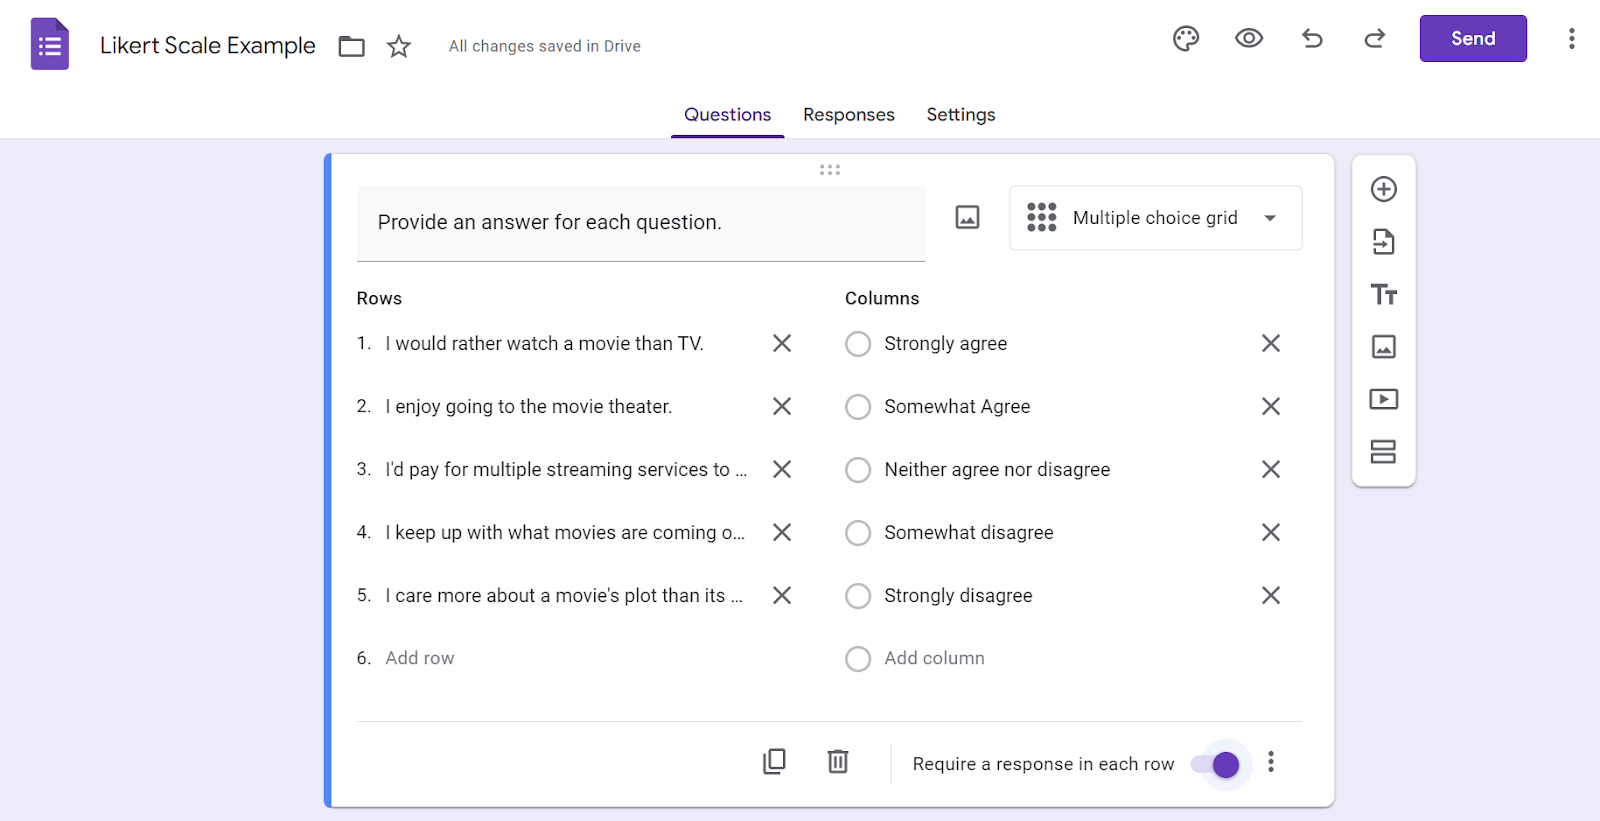Click the Add question plus icon
This screenshot has height=821, width=1600.
pos(1383,189)
